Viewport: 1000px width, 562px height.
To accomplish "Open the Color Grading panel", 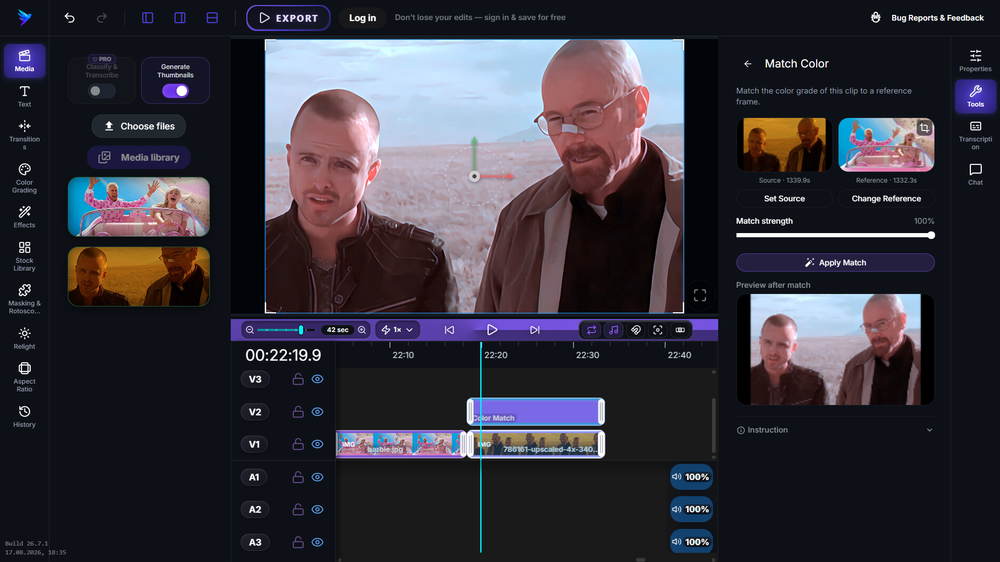I will click(x=24, y=178).
